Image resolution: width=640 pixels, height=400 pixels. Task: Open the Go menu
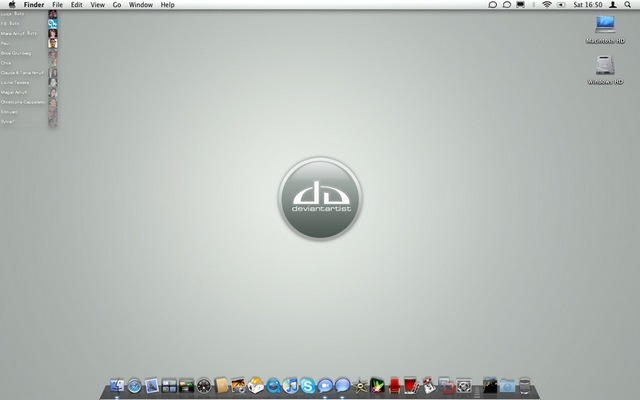click(x=117, y=5)
